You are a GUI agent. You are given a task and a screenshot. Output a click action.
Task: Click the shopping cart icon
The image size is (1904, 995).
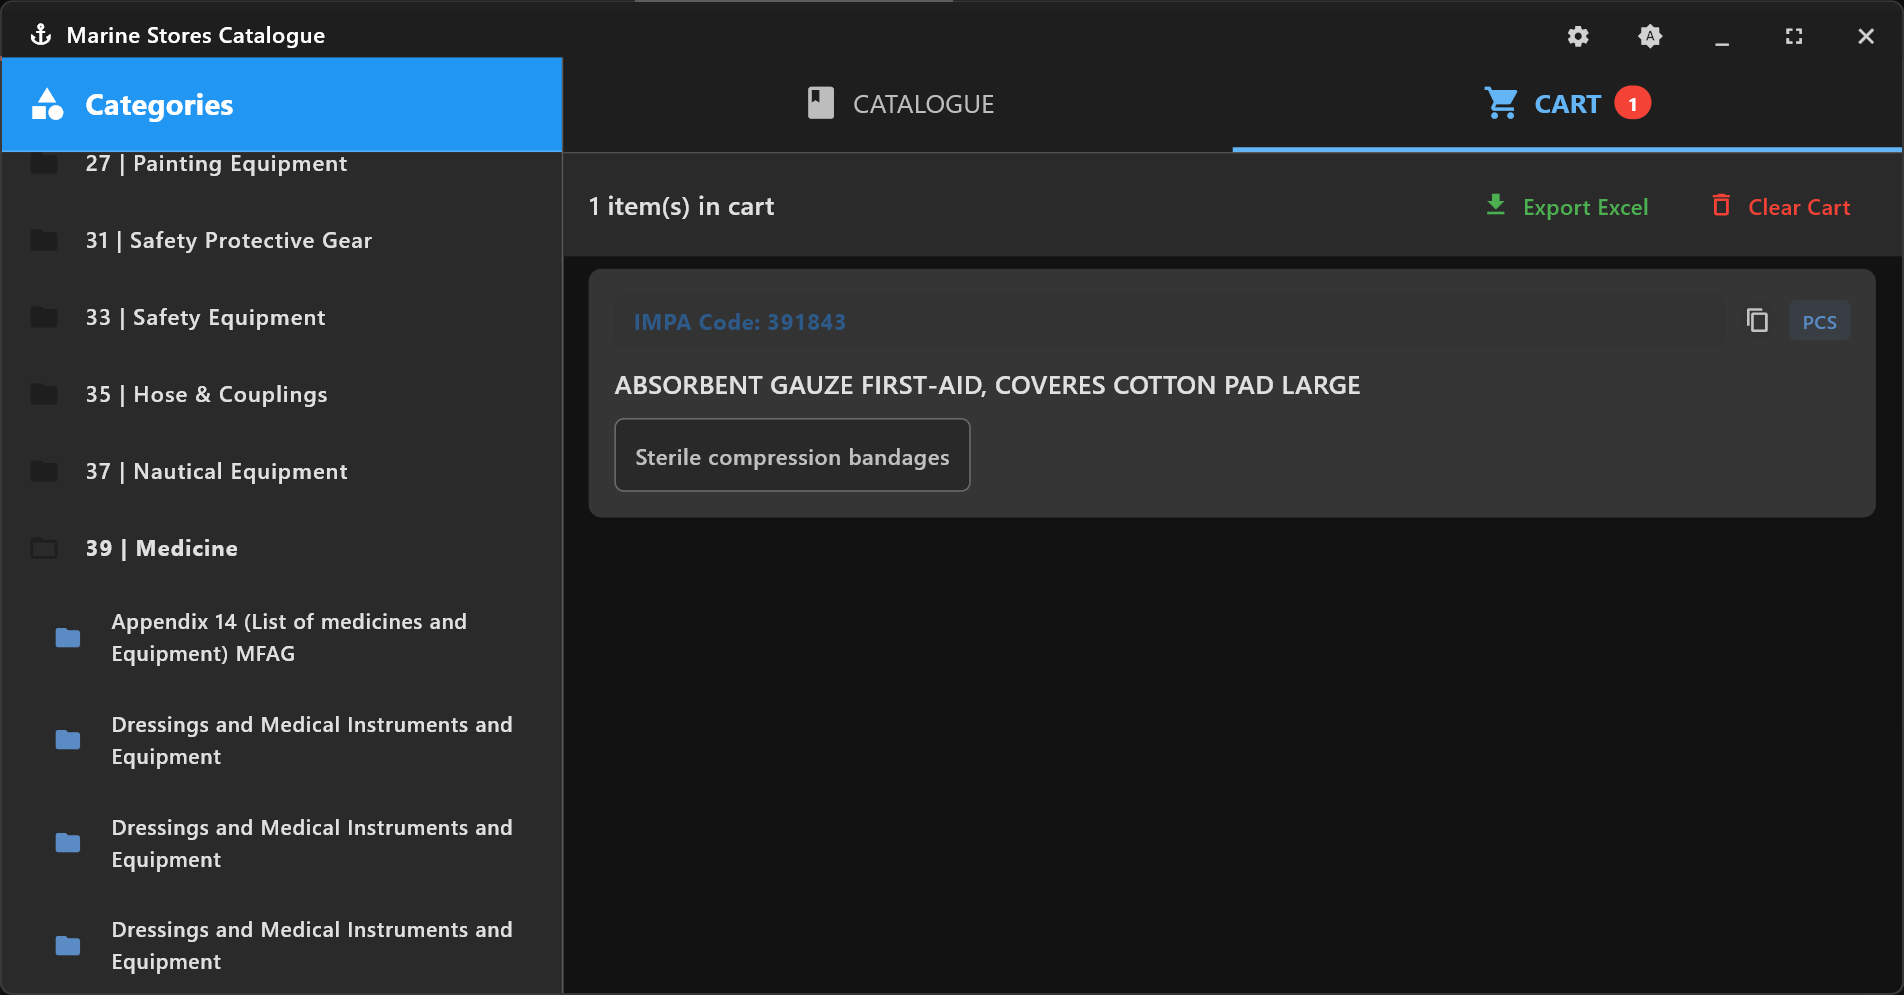1501,103
